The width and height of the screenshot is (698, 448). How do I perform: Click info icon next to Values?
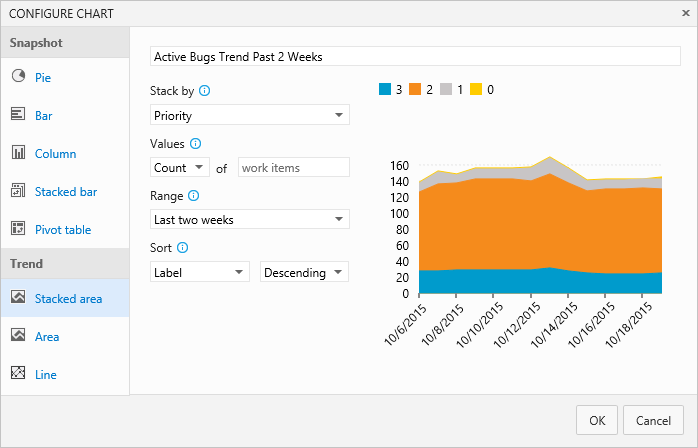(195, 143)
